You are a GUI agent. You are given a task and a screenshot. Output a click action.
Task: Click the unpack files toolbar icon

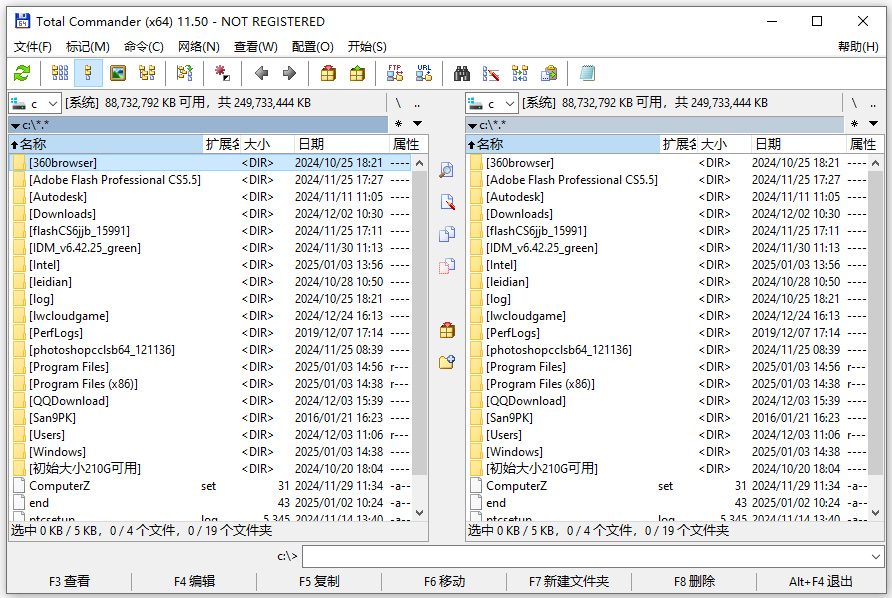click(357, 73)
